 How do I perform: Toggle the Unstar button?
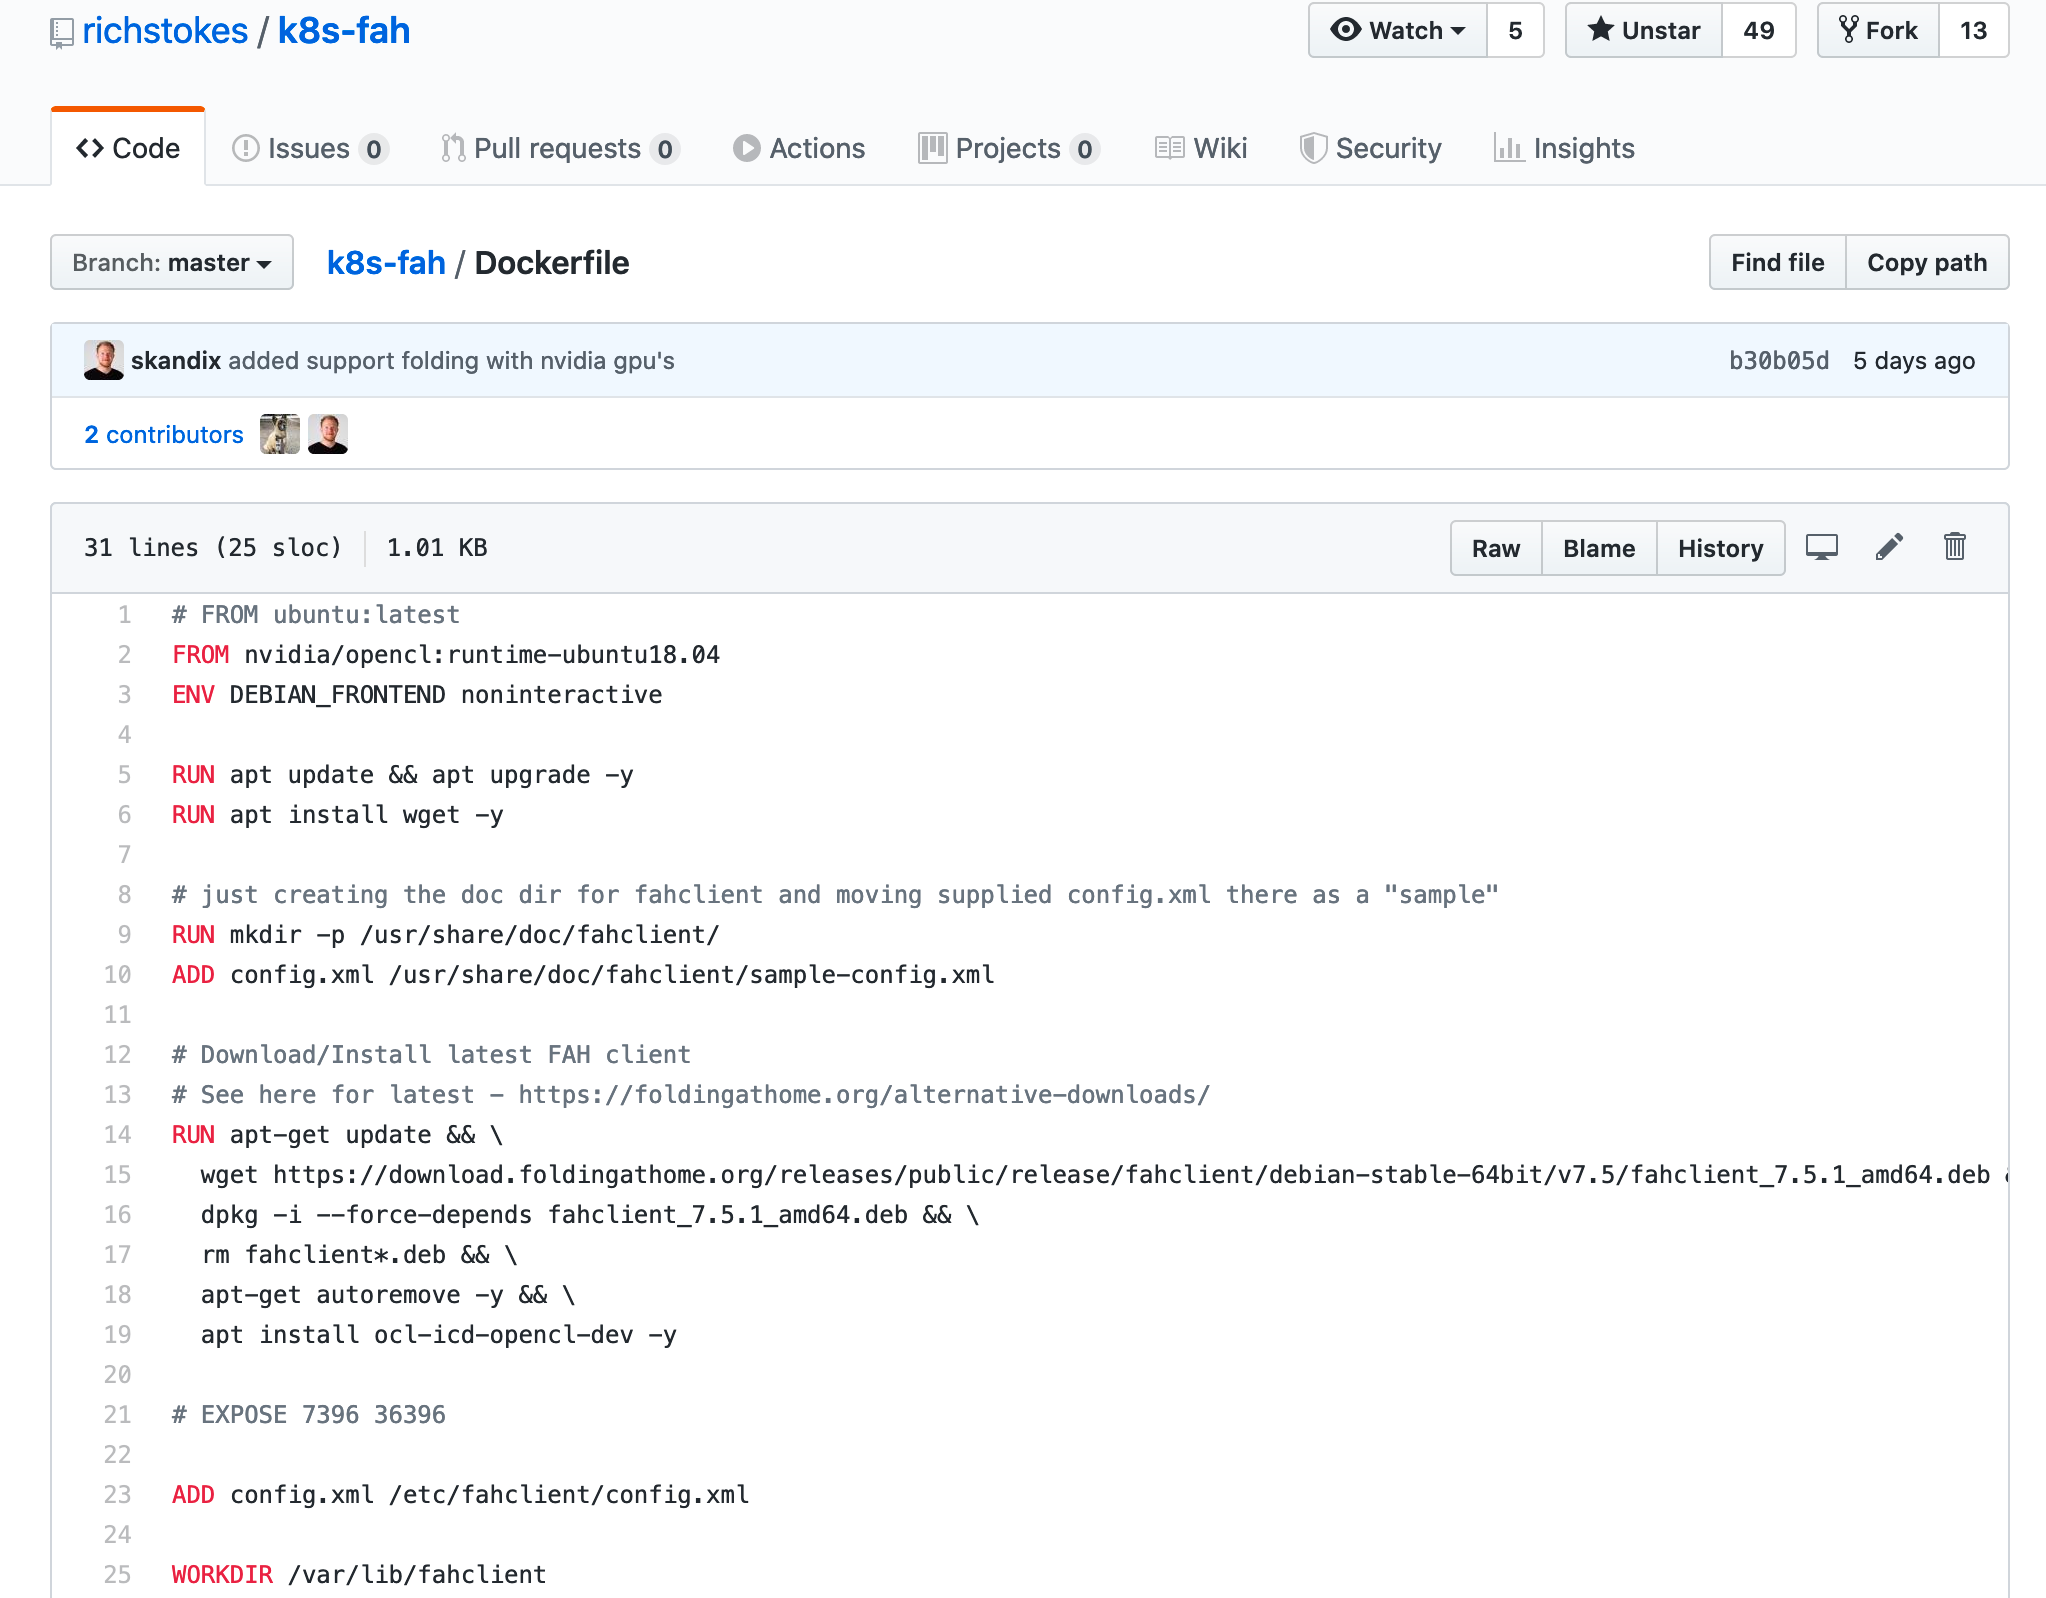(1644, 31)
